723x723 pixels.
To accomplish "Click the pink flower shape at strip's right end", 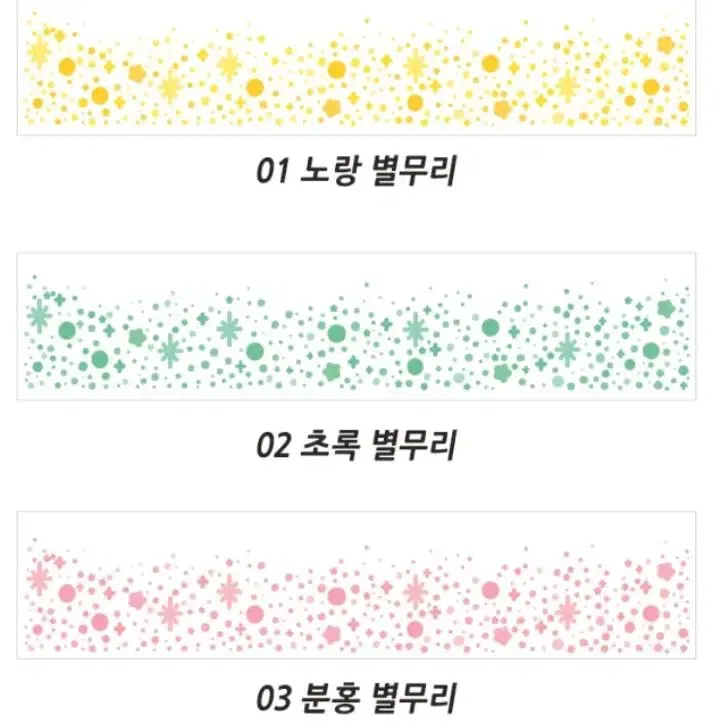I will 666,571.
